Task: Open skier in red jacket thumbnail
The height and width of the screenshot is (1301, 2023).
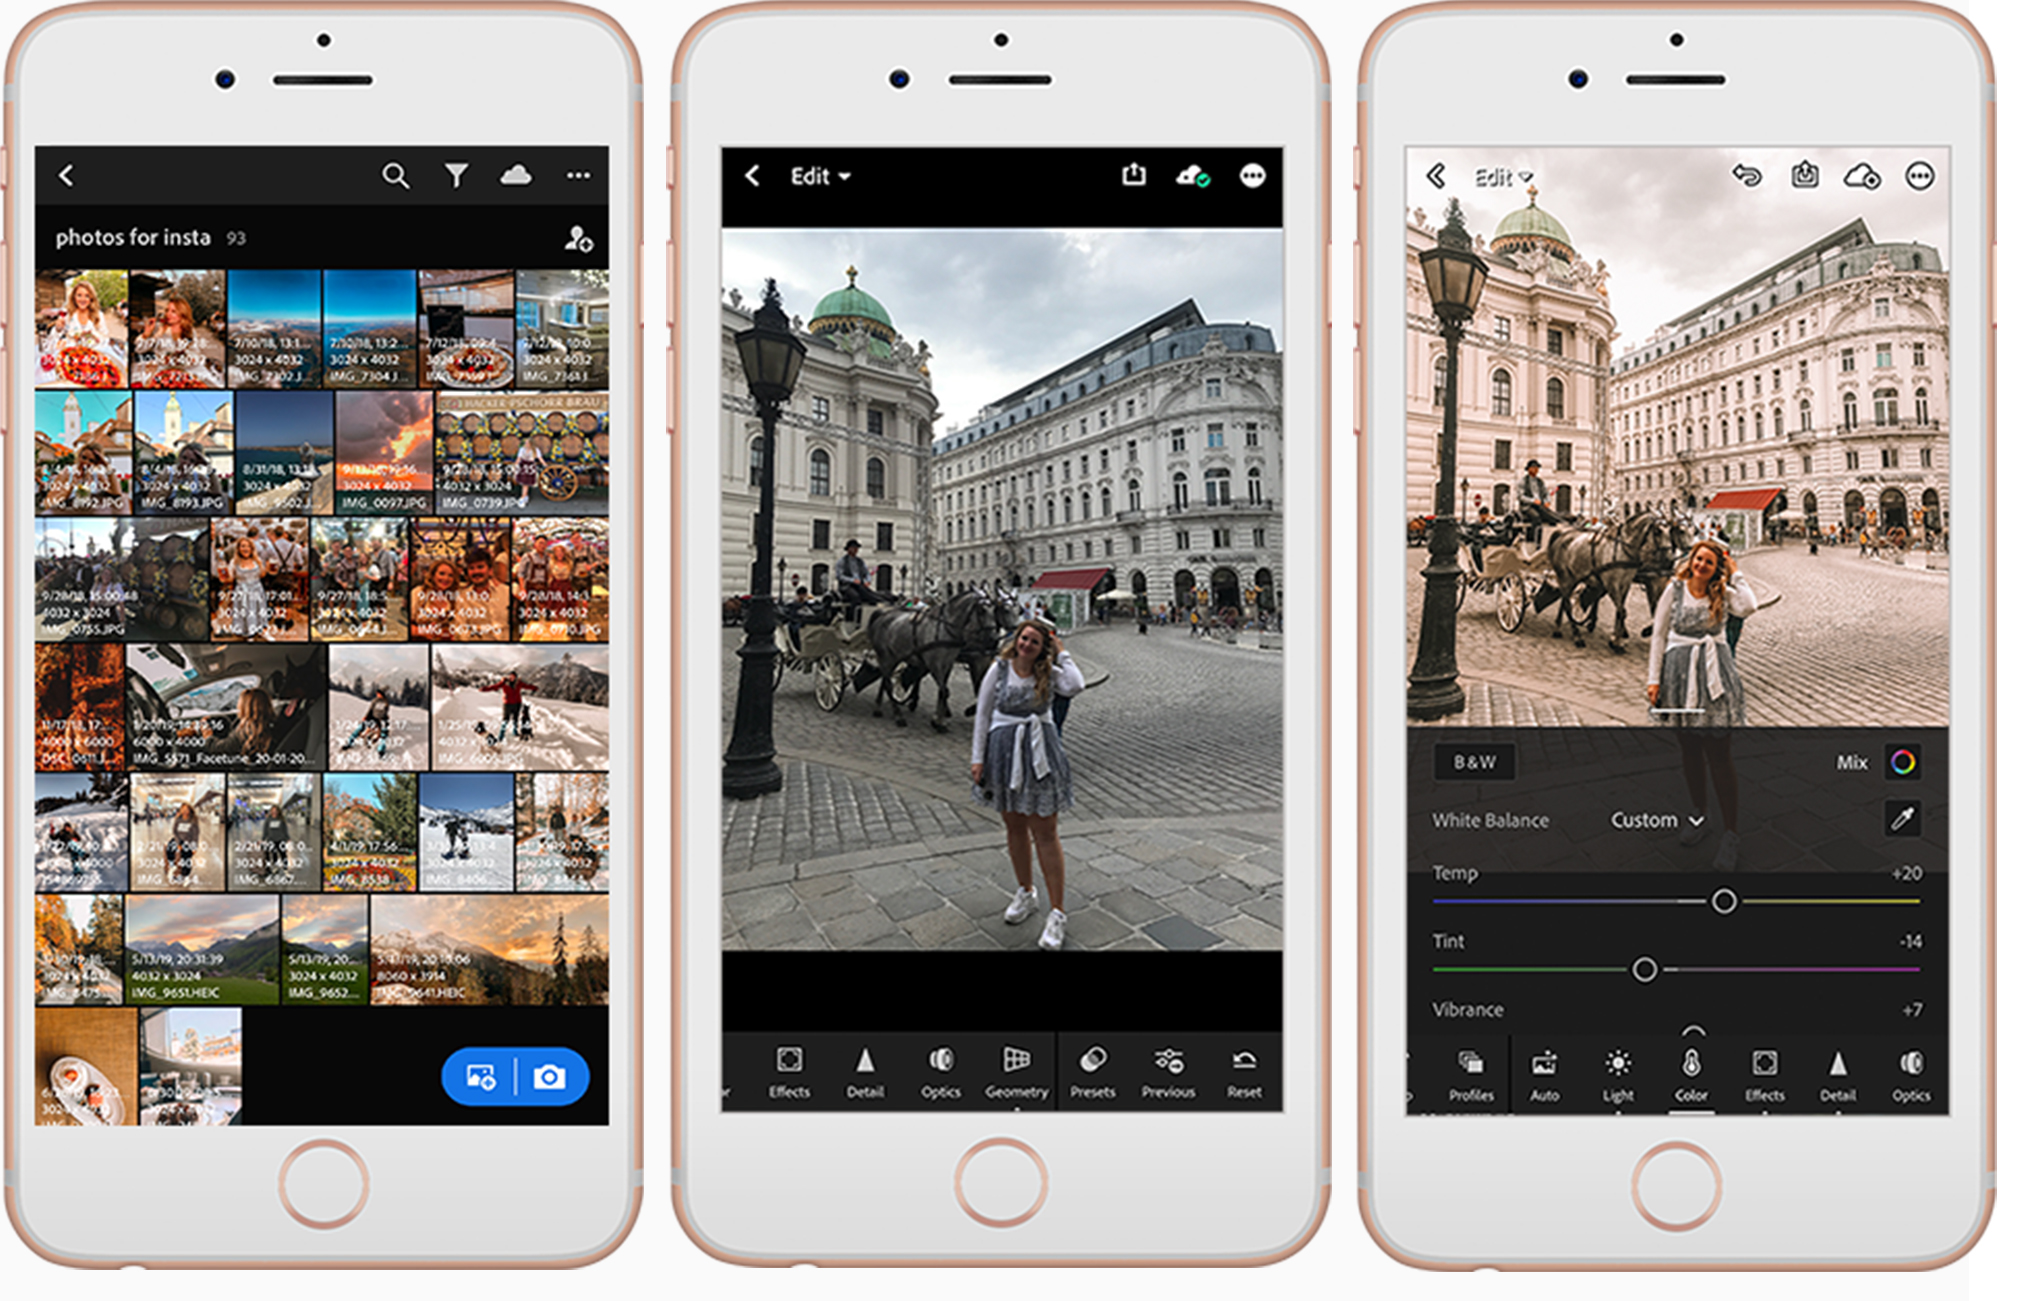Action: click(x=520, y=707)
